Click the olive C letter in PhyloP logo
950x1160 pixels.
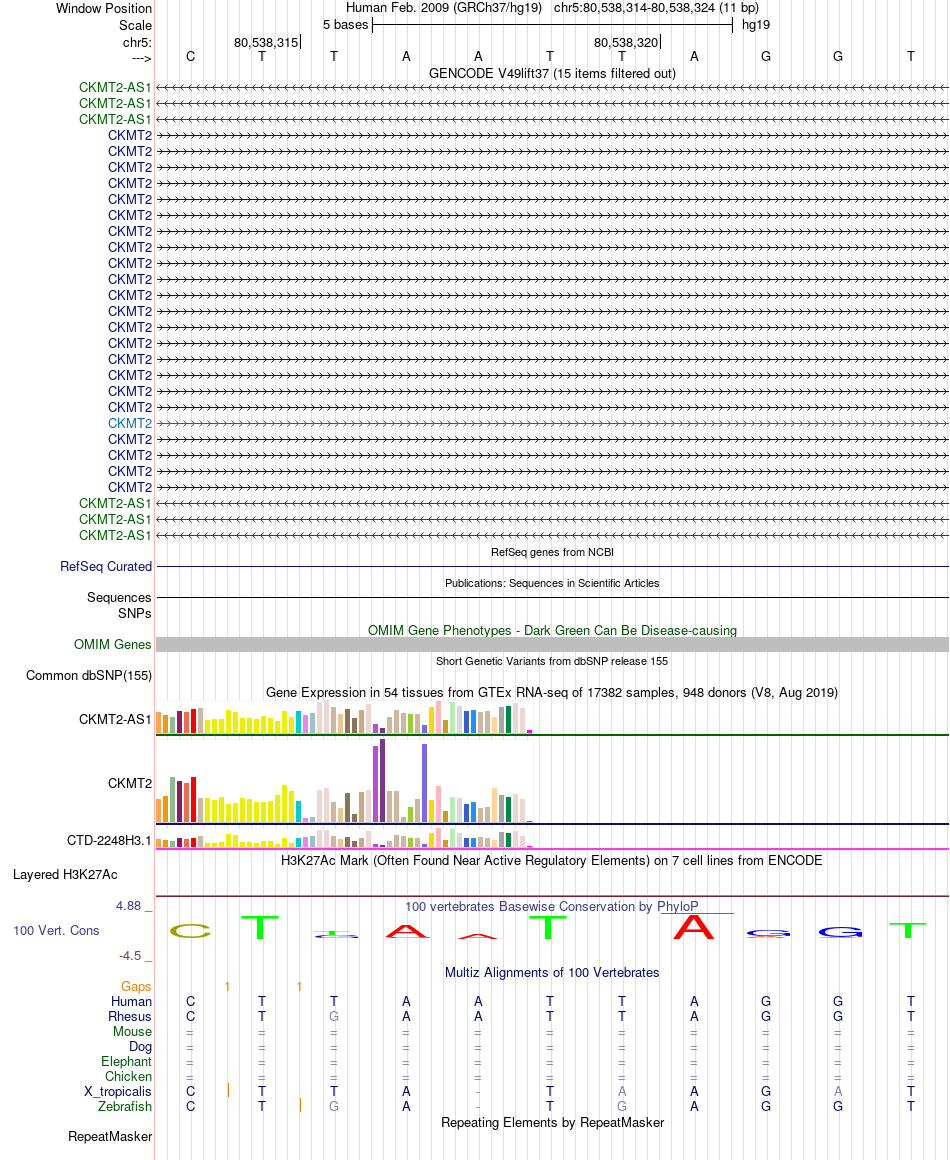pyautogui.click(x=190, y=931)
